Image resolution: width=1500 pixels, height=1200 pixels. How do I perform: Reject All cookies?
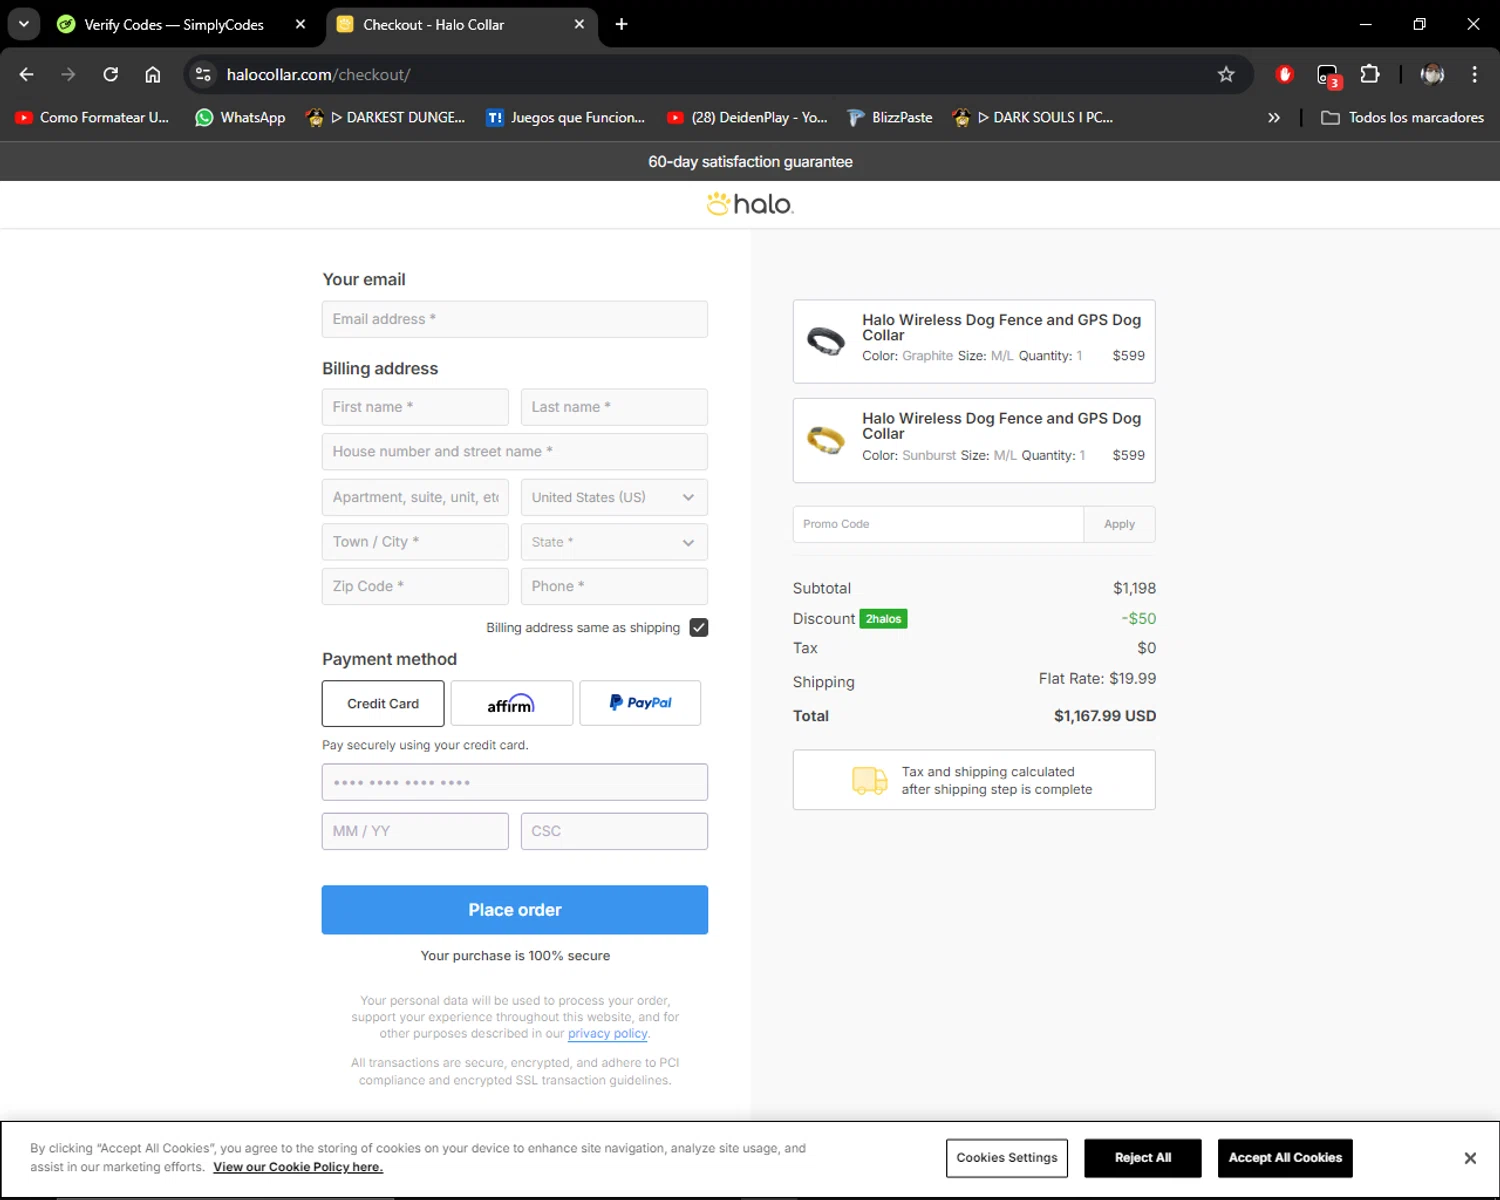1143,1158
